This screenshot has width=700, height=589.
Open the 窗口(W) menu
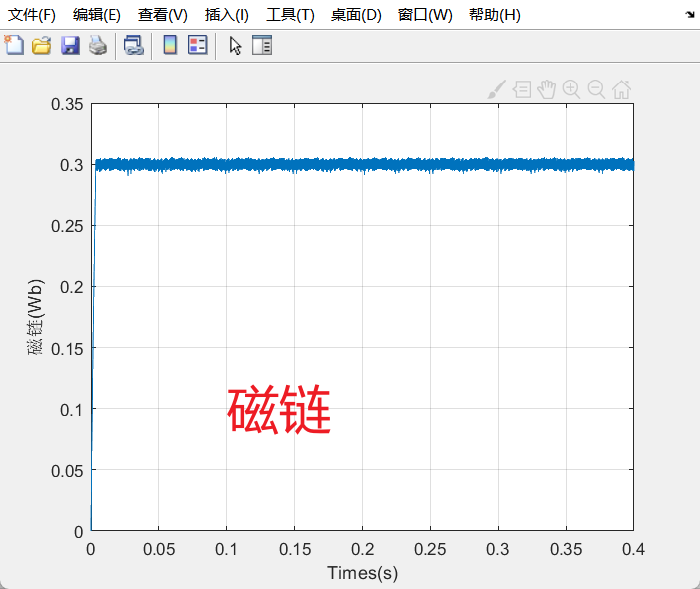425,15
